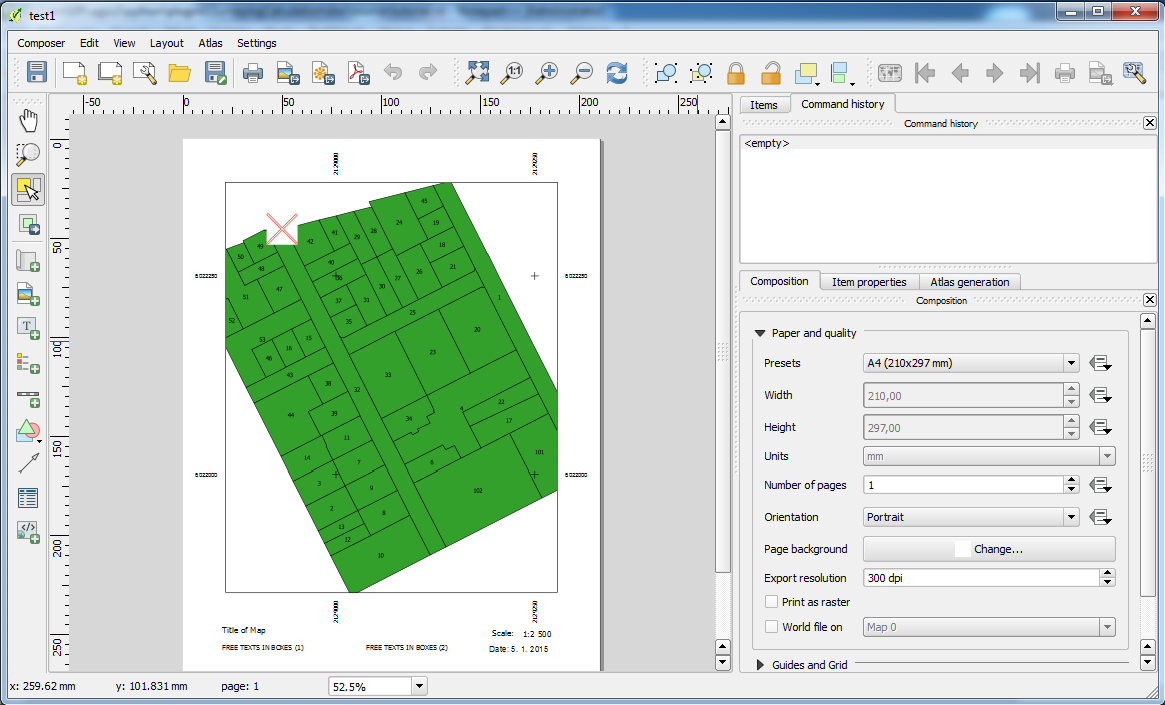Viewport: 1165px width, 705px height.
Task: Select the Add arrow tool
Action: click(28, 463)
